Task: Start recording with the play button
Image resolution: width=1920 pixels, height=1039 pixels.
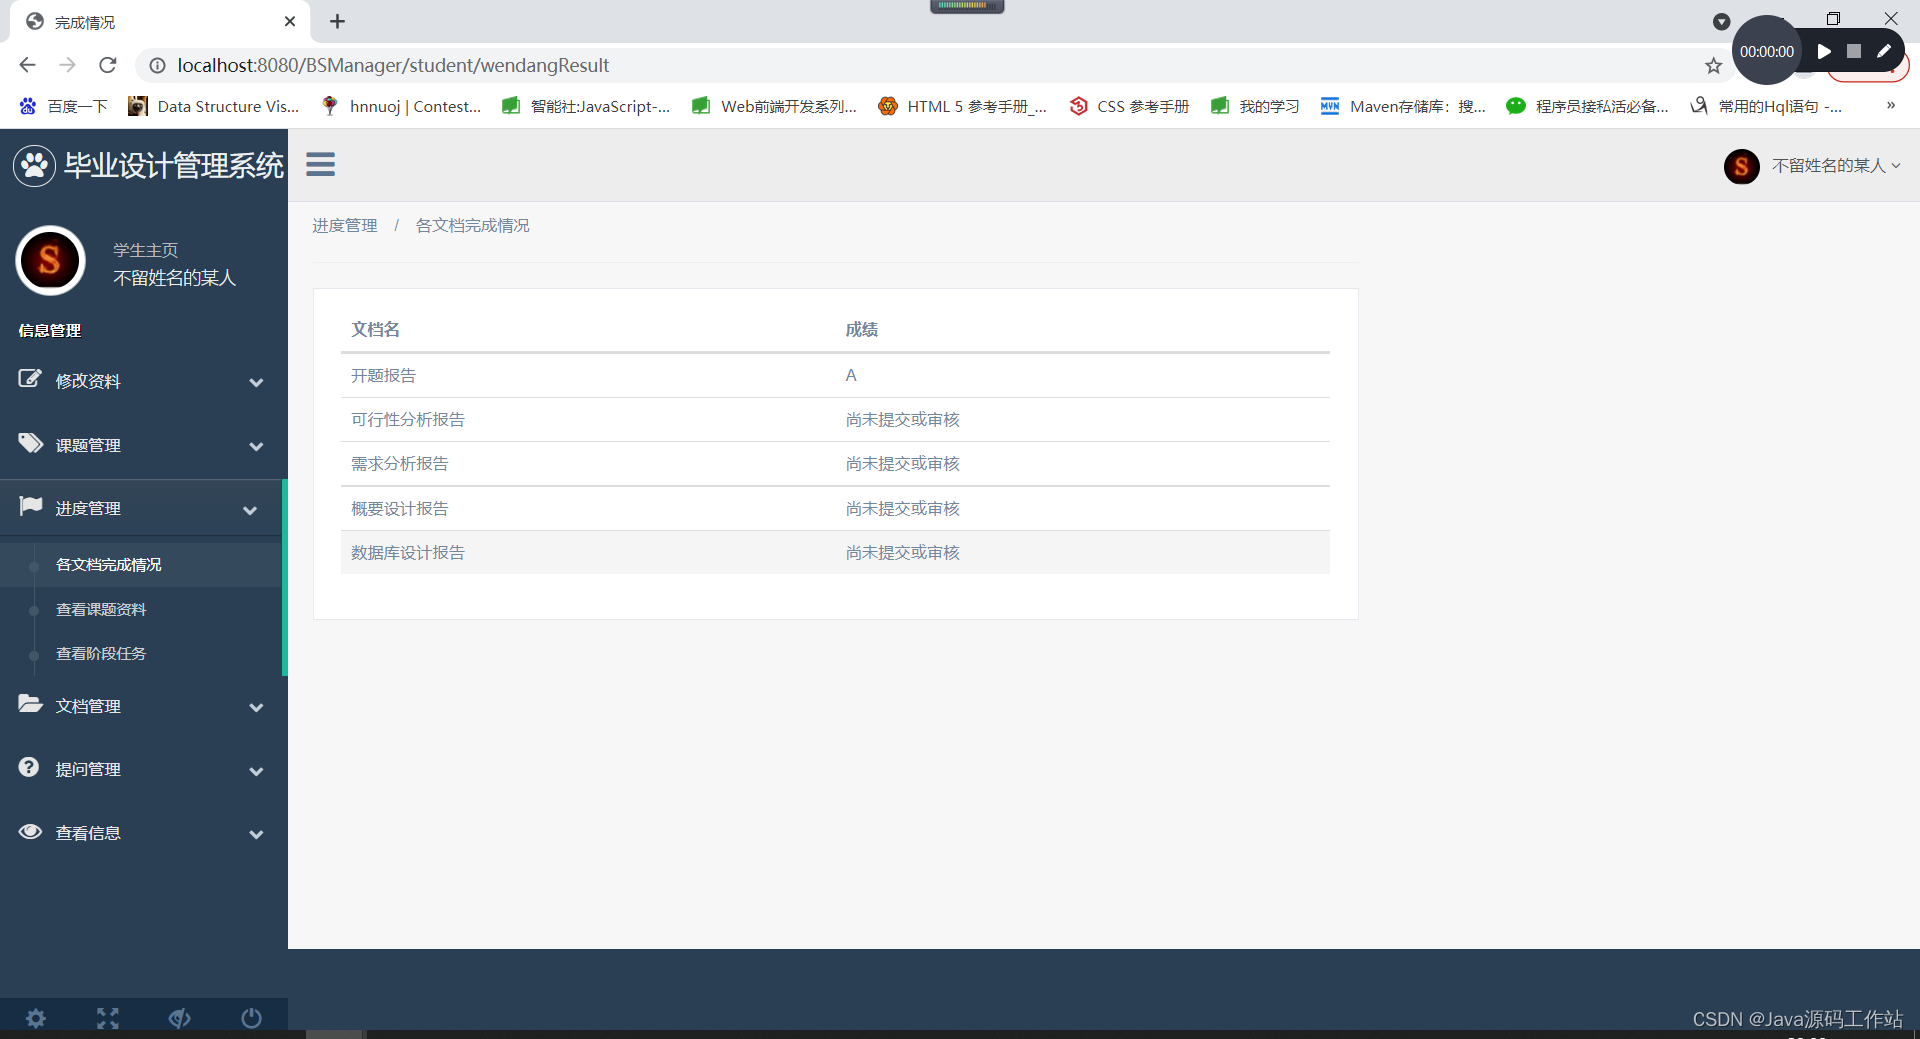Action: pos(1824,51)
